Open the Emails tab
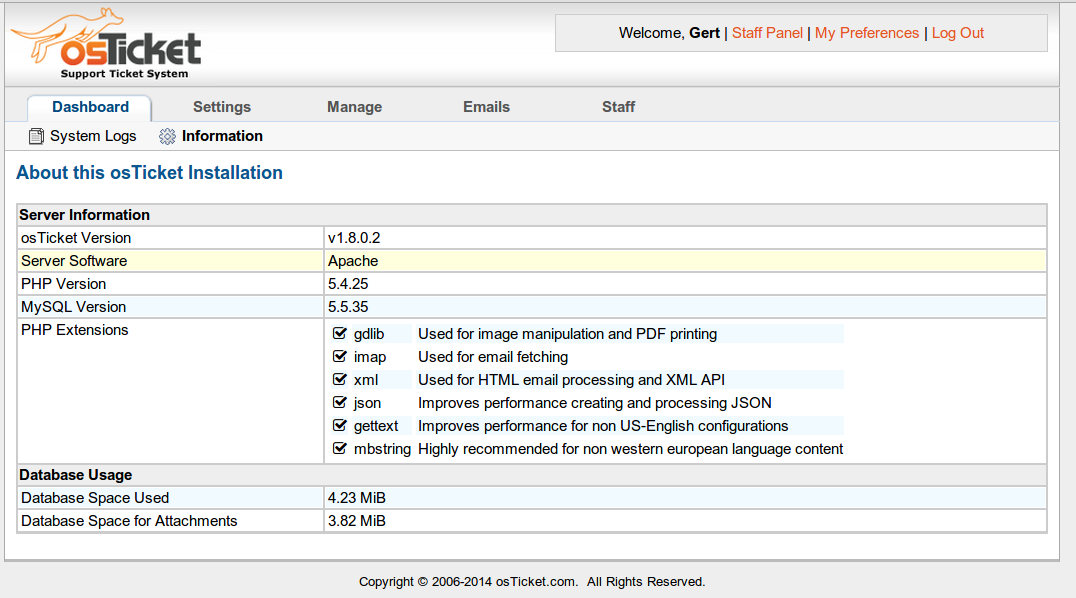1076x598 pixels. pyautogui.click(x=486, y=107)
